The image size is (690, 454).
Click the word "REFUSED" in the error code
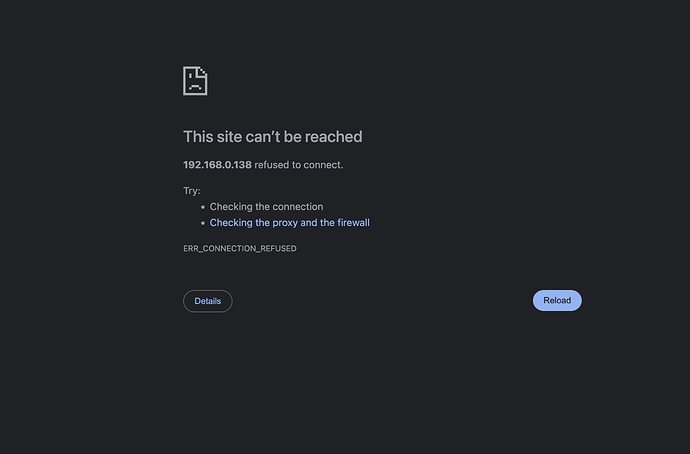(x=278, y=249)
